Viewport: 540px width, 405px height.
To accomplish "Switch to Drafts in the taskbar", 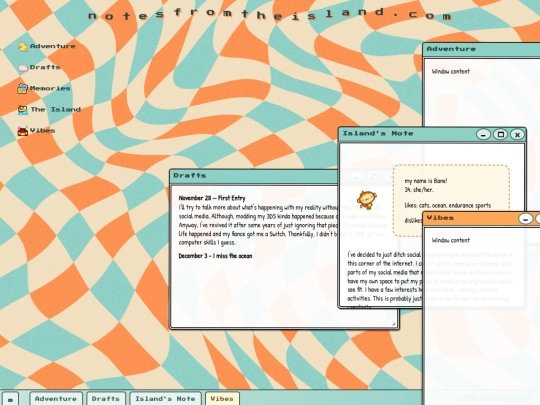I will [x=105, y=399].
